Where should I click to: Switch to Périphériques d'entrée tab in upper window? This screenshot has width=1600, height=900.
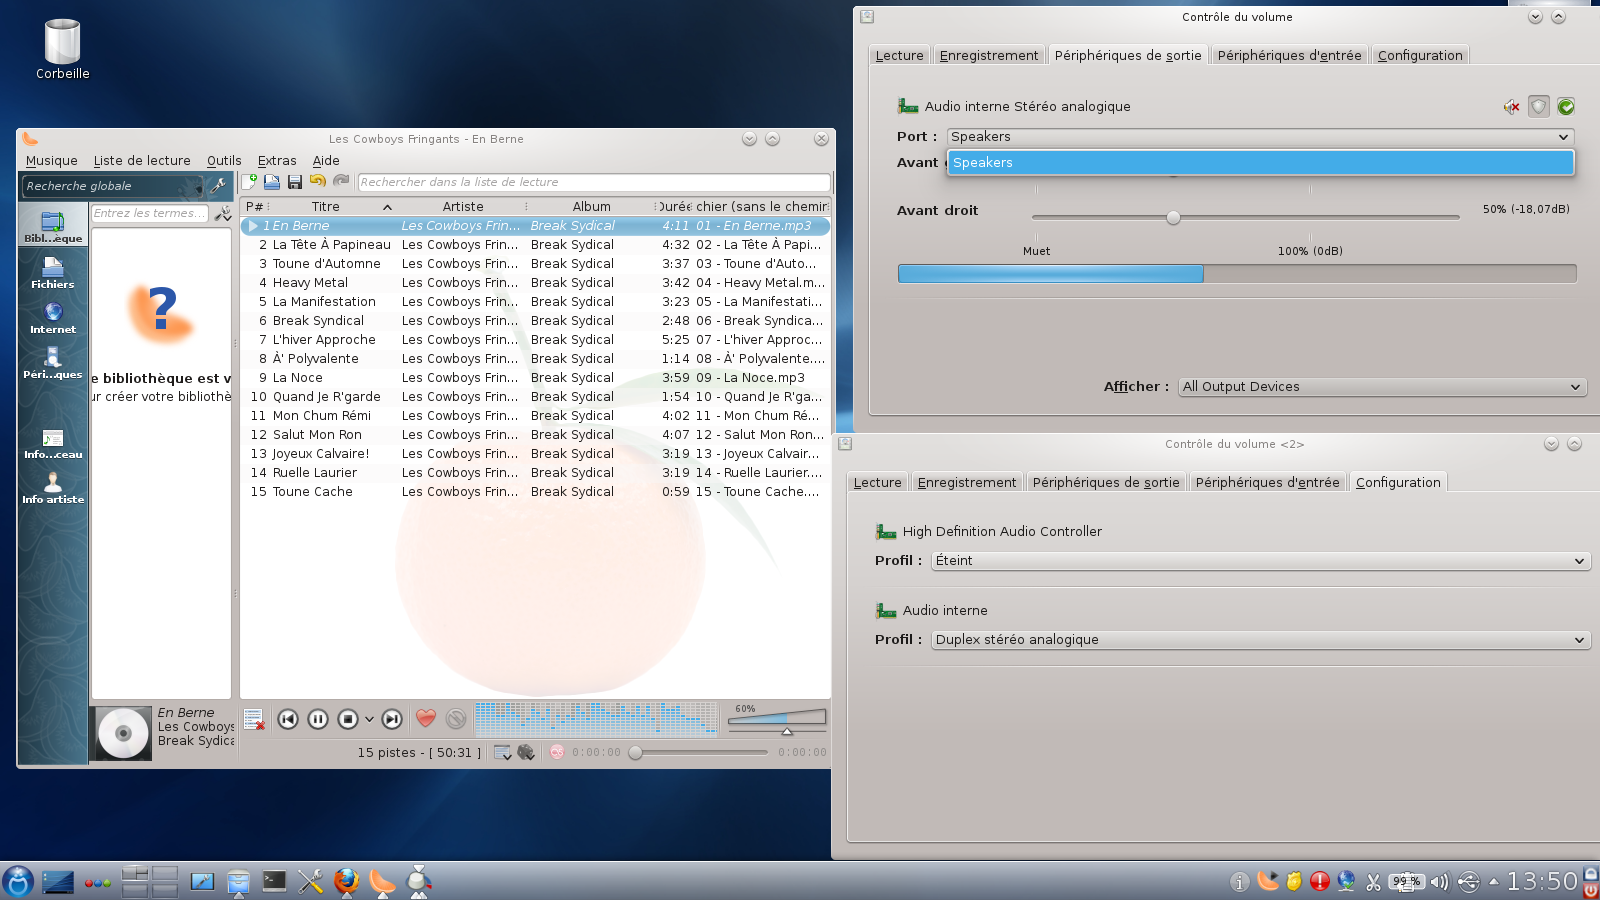(x=1289, y=56)
